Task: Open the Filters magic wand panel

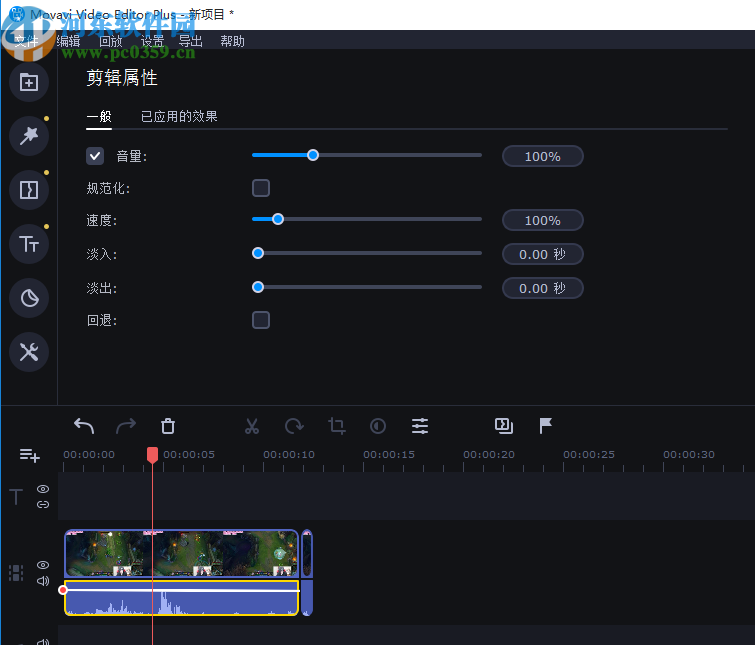Action: [x=29, y=136]
